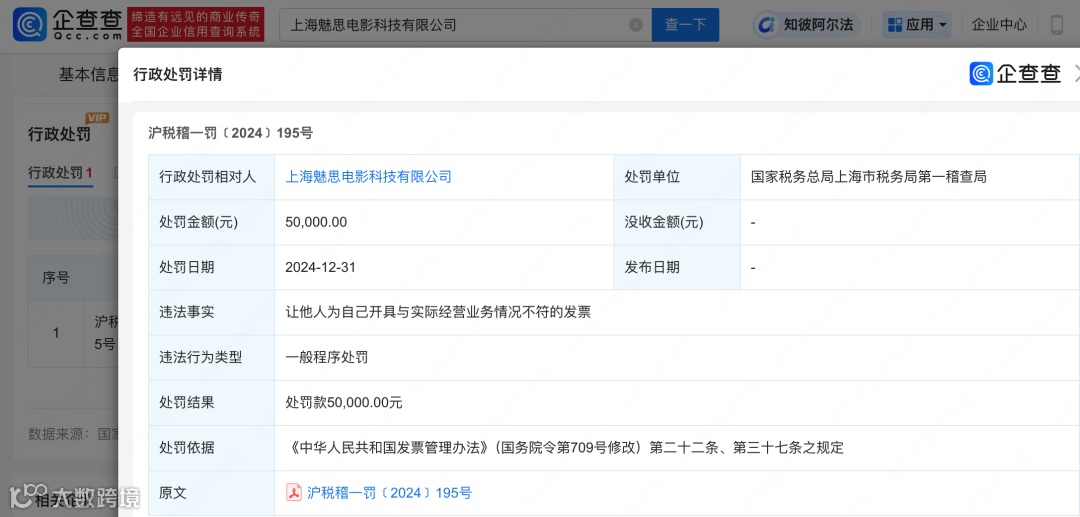Click the PDF icon beside 原文 document

[x=294, y=493]
